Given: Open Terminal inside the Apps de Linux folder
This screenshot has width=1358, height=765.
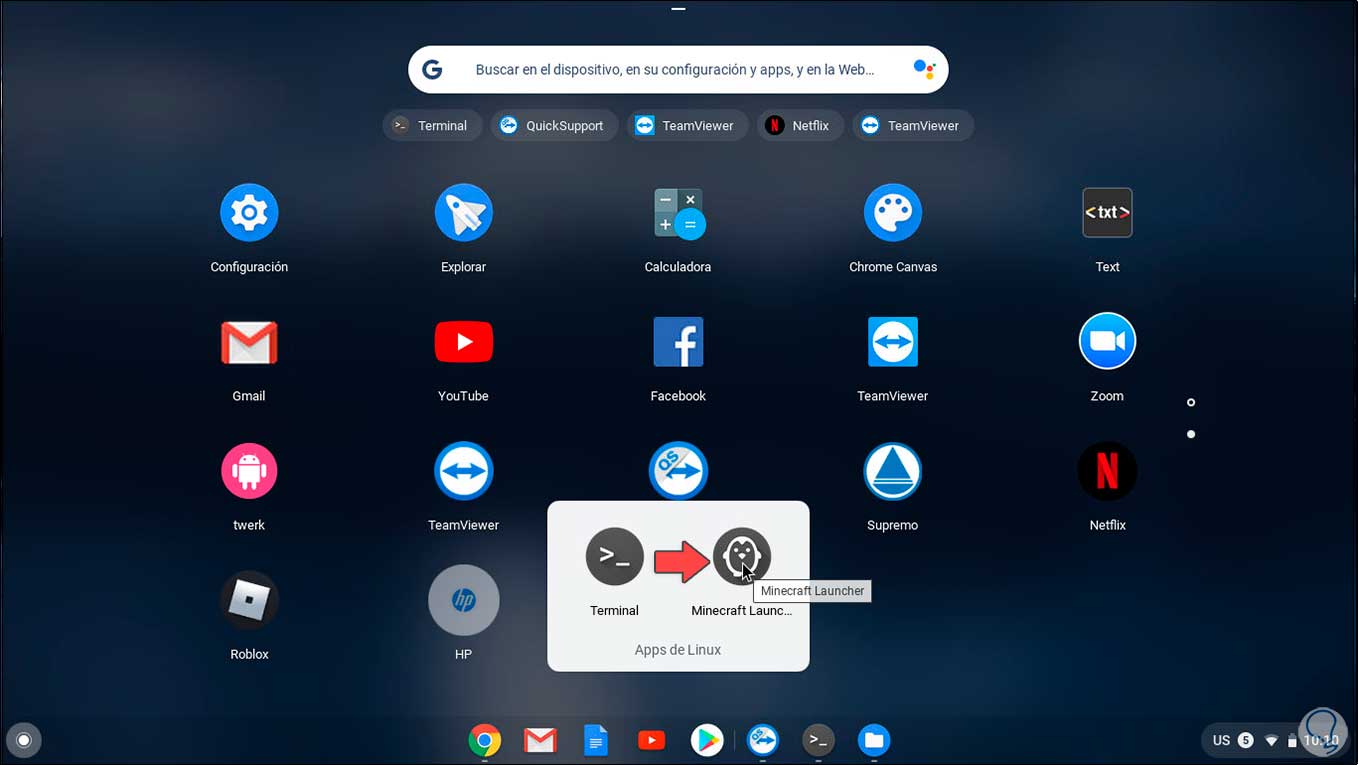Looking at the screenshot, I should pos(614,557).
